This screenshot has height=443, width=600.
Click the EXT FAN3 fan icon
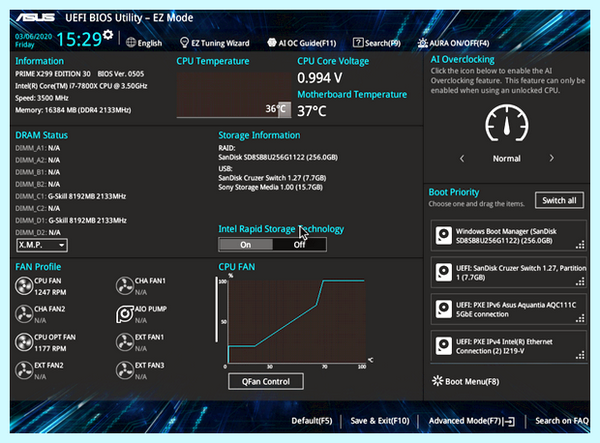tap(125, 371)
